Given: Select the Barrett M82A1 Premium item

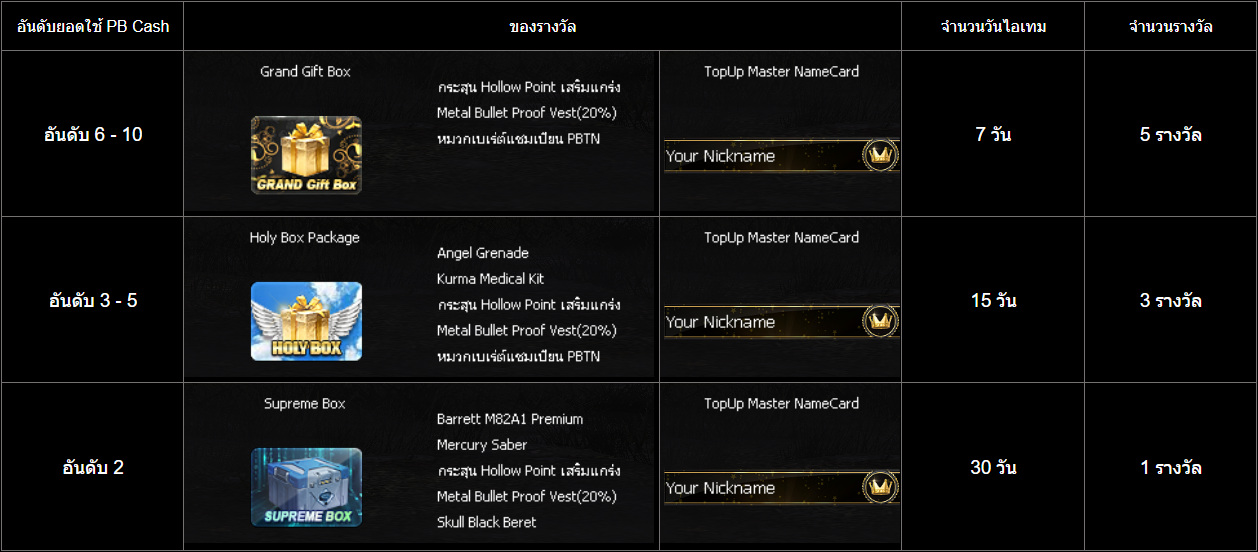Looking at the screenshot, I should pos(510,419).
